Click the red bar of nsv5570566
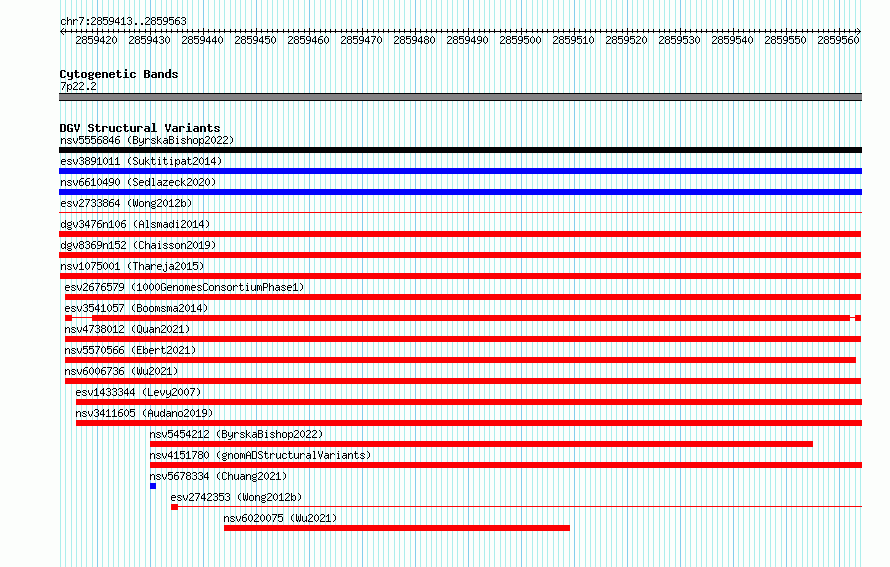The image size is (890, 567). 460,360
